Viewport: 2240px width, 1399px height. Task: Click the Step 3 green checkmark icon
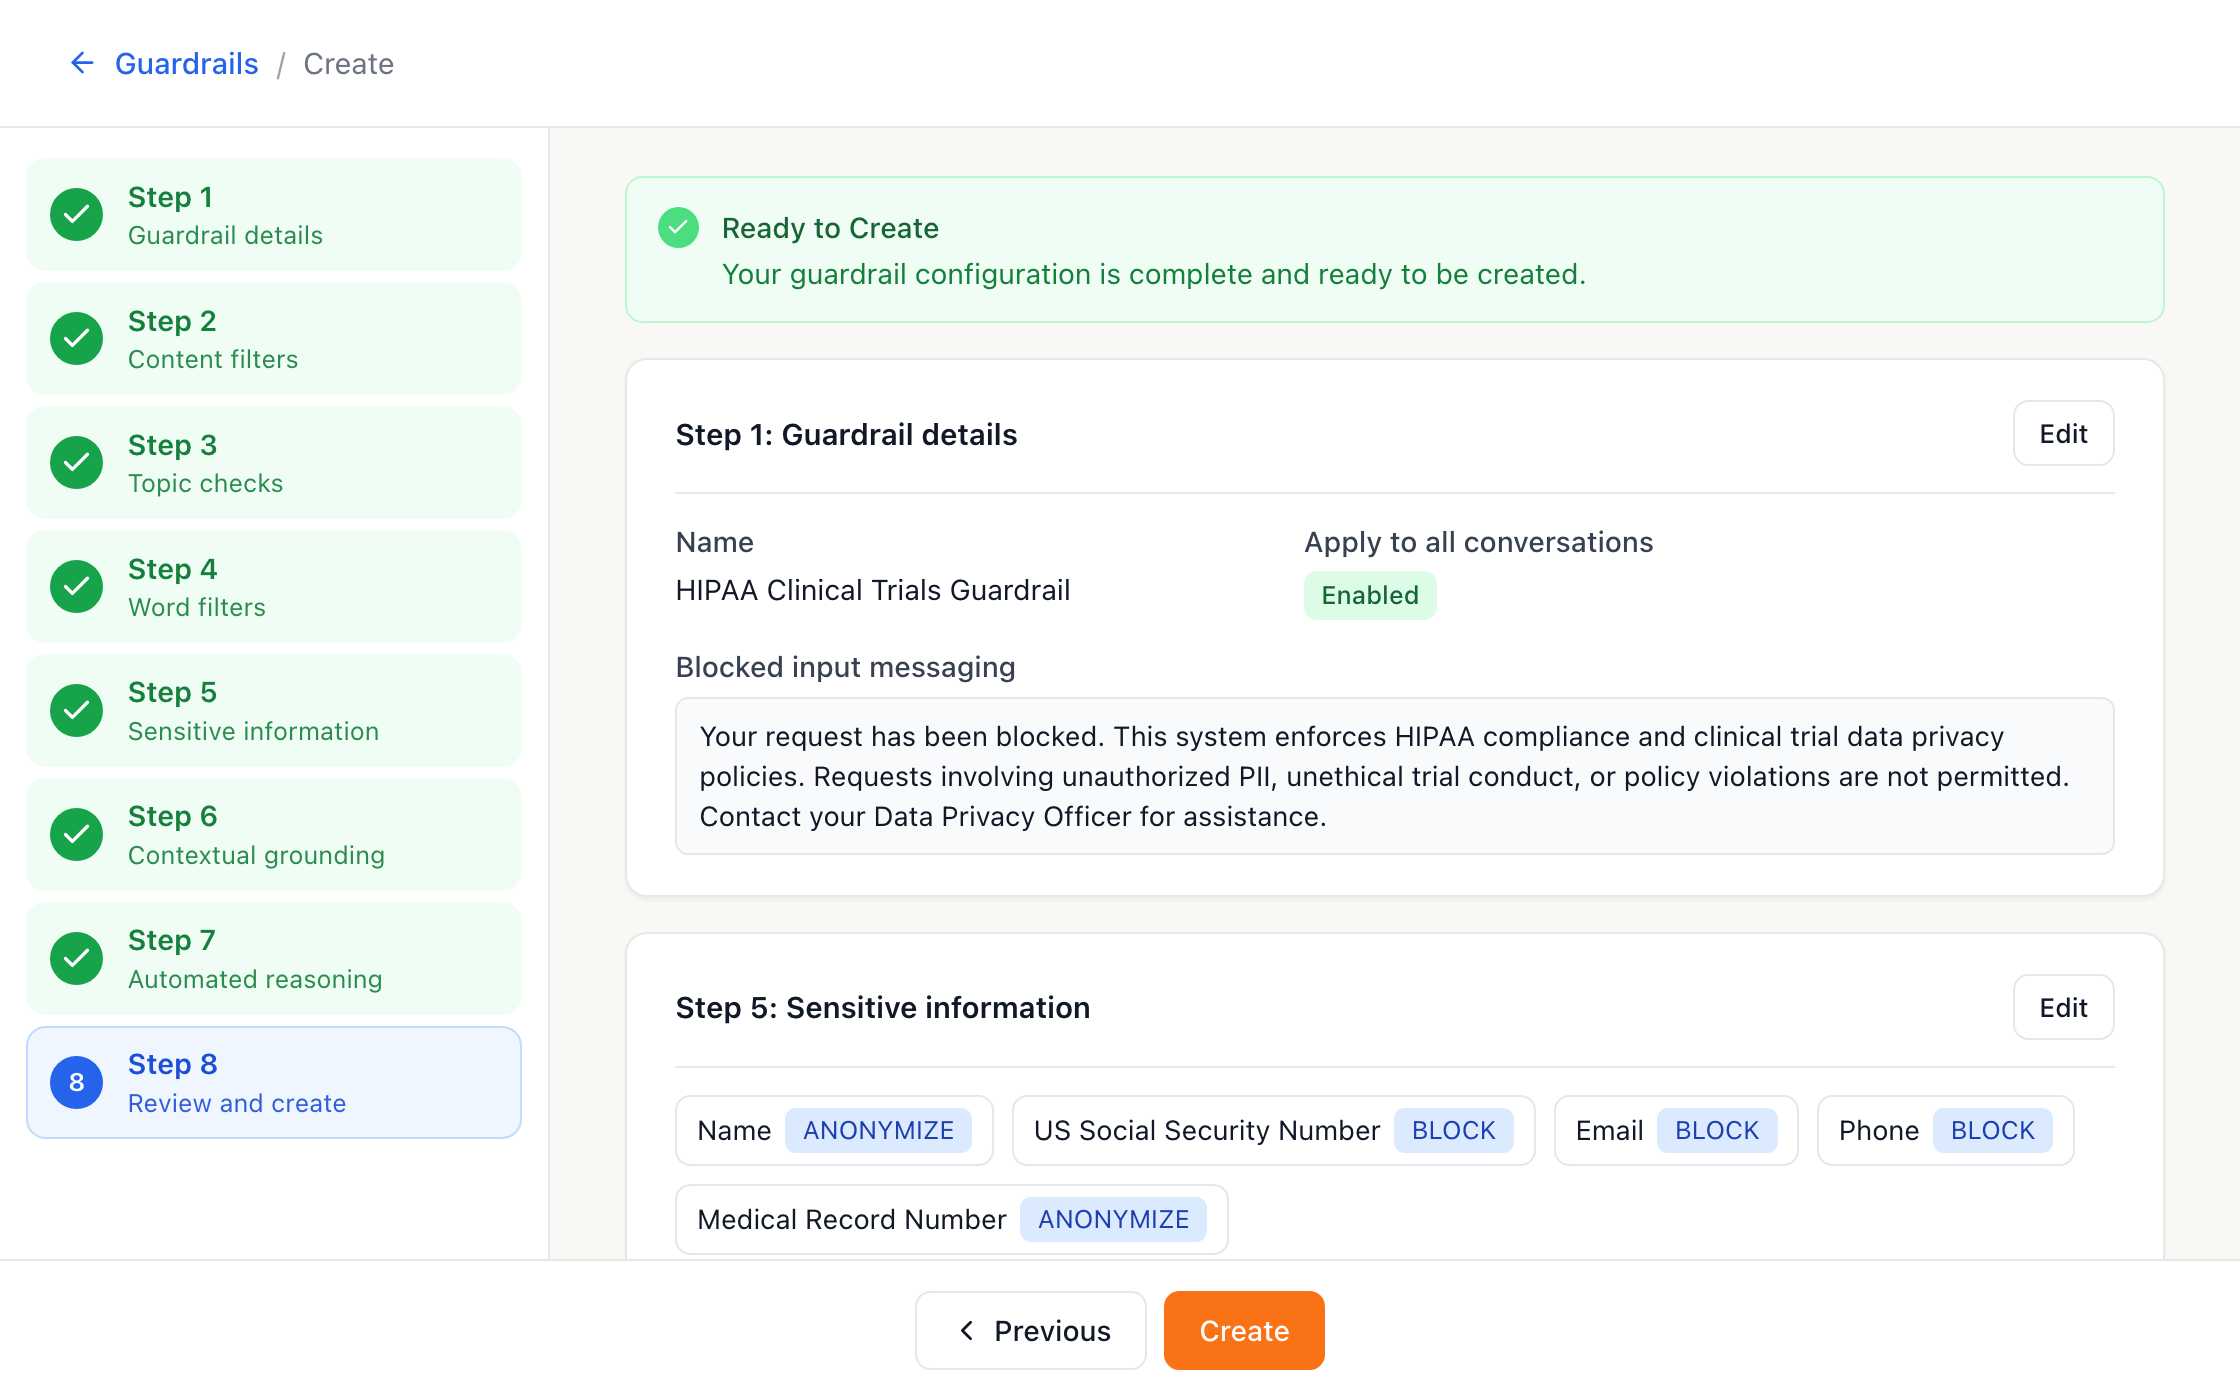coord(77,462)
